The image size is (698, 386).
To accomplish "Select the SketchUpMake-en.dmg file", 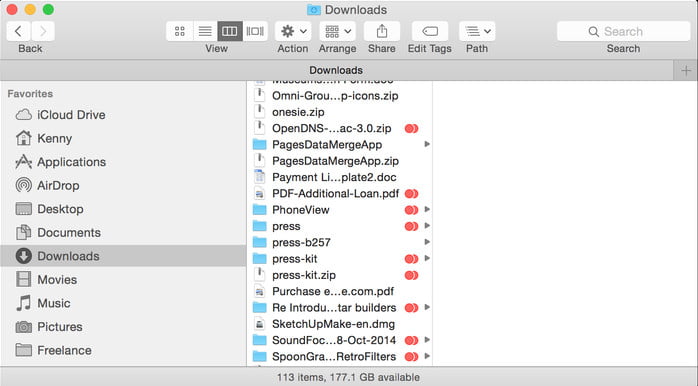I will 333,324.
